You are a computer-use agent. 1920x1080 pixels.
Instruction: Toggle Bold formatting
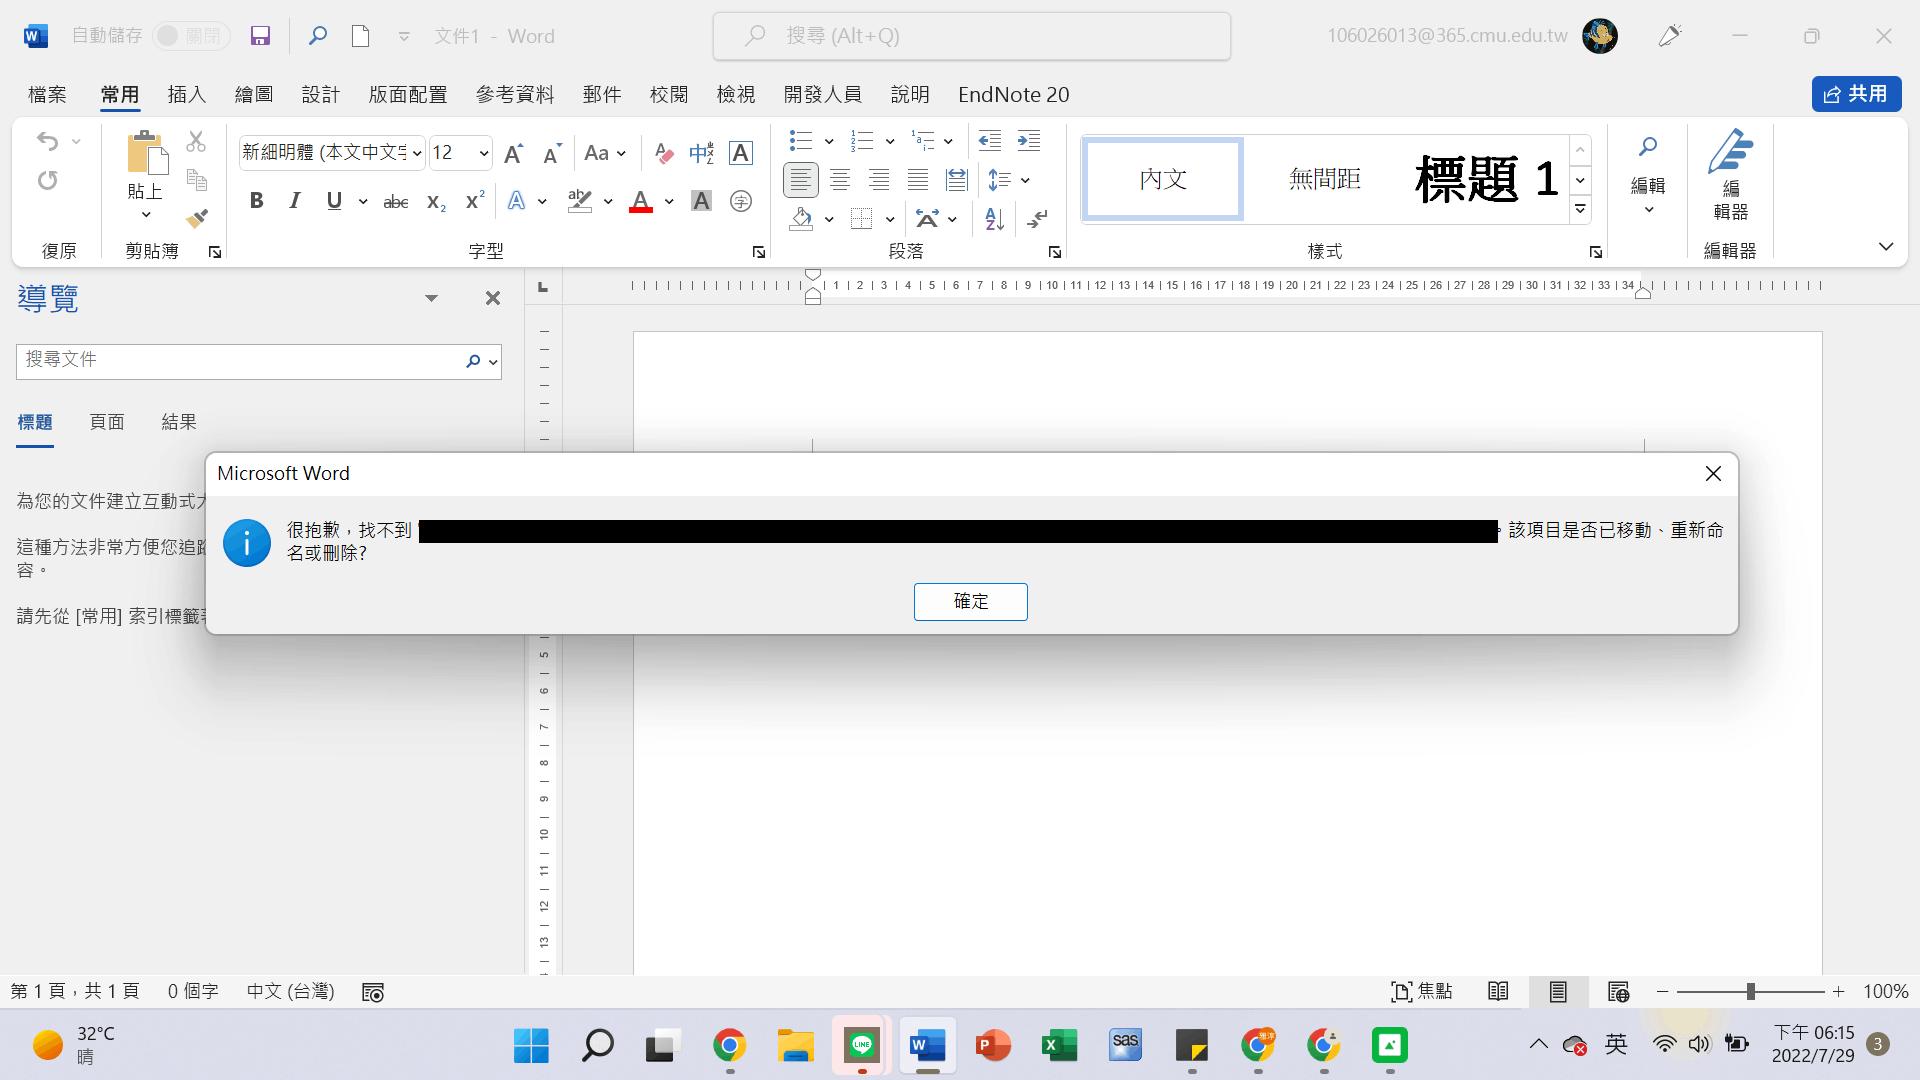[256, 201]
